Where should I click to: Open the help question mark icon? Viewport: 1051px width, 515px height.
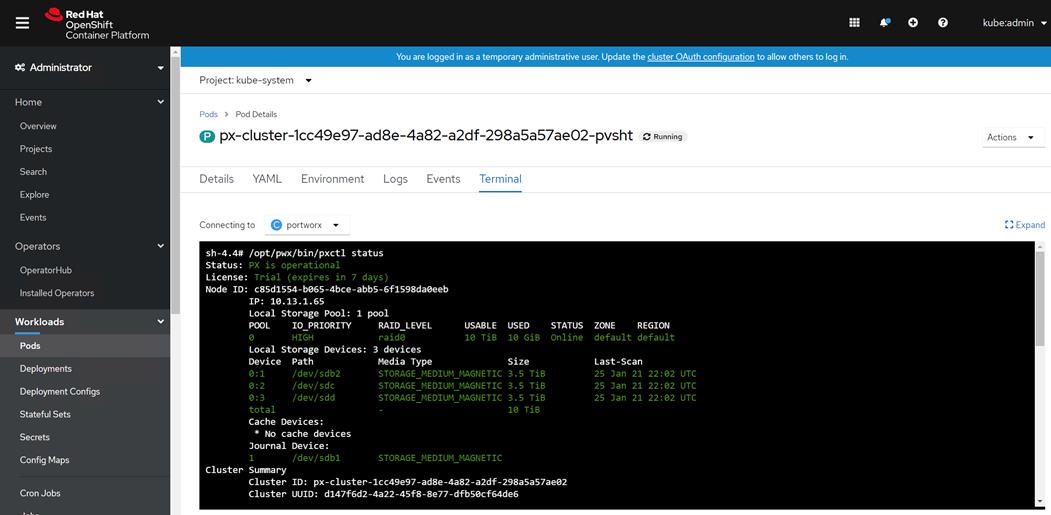(x=943, y=22)
